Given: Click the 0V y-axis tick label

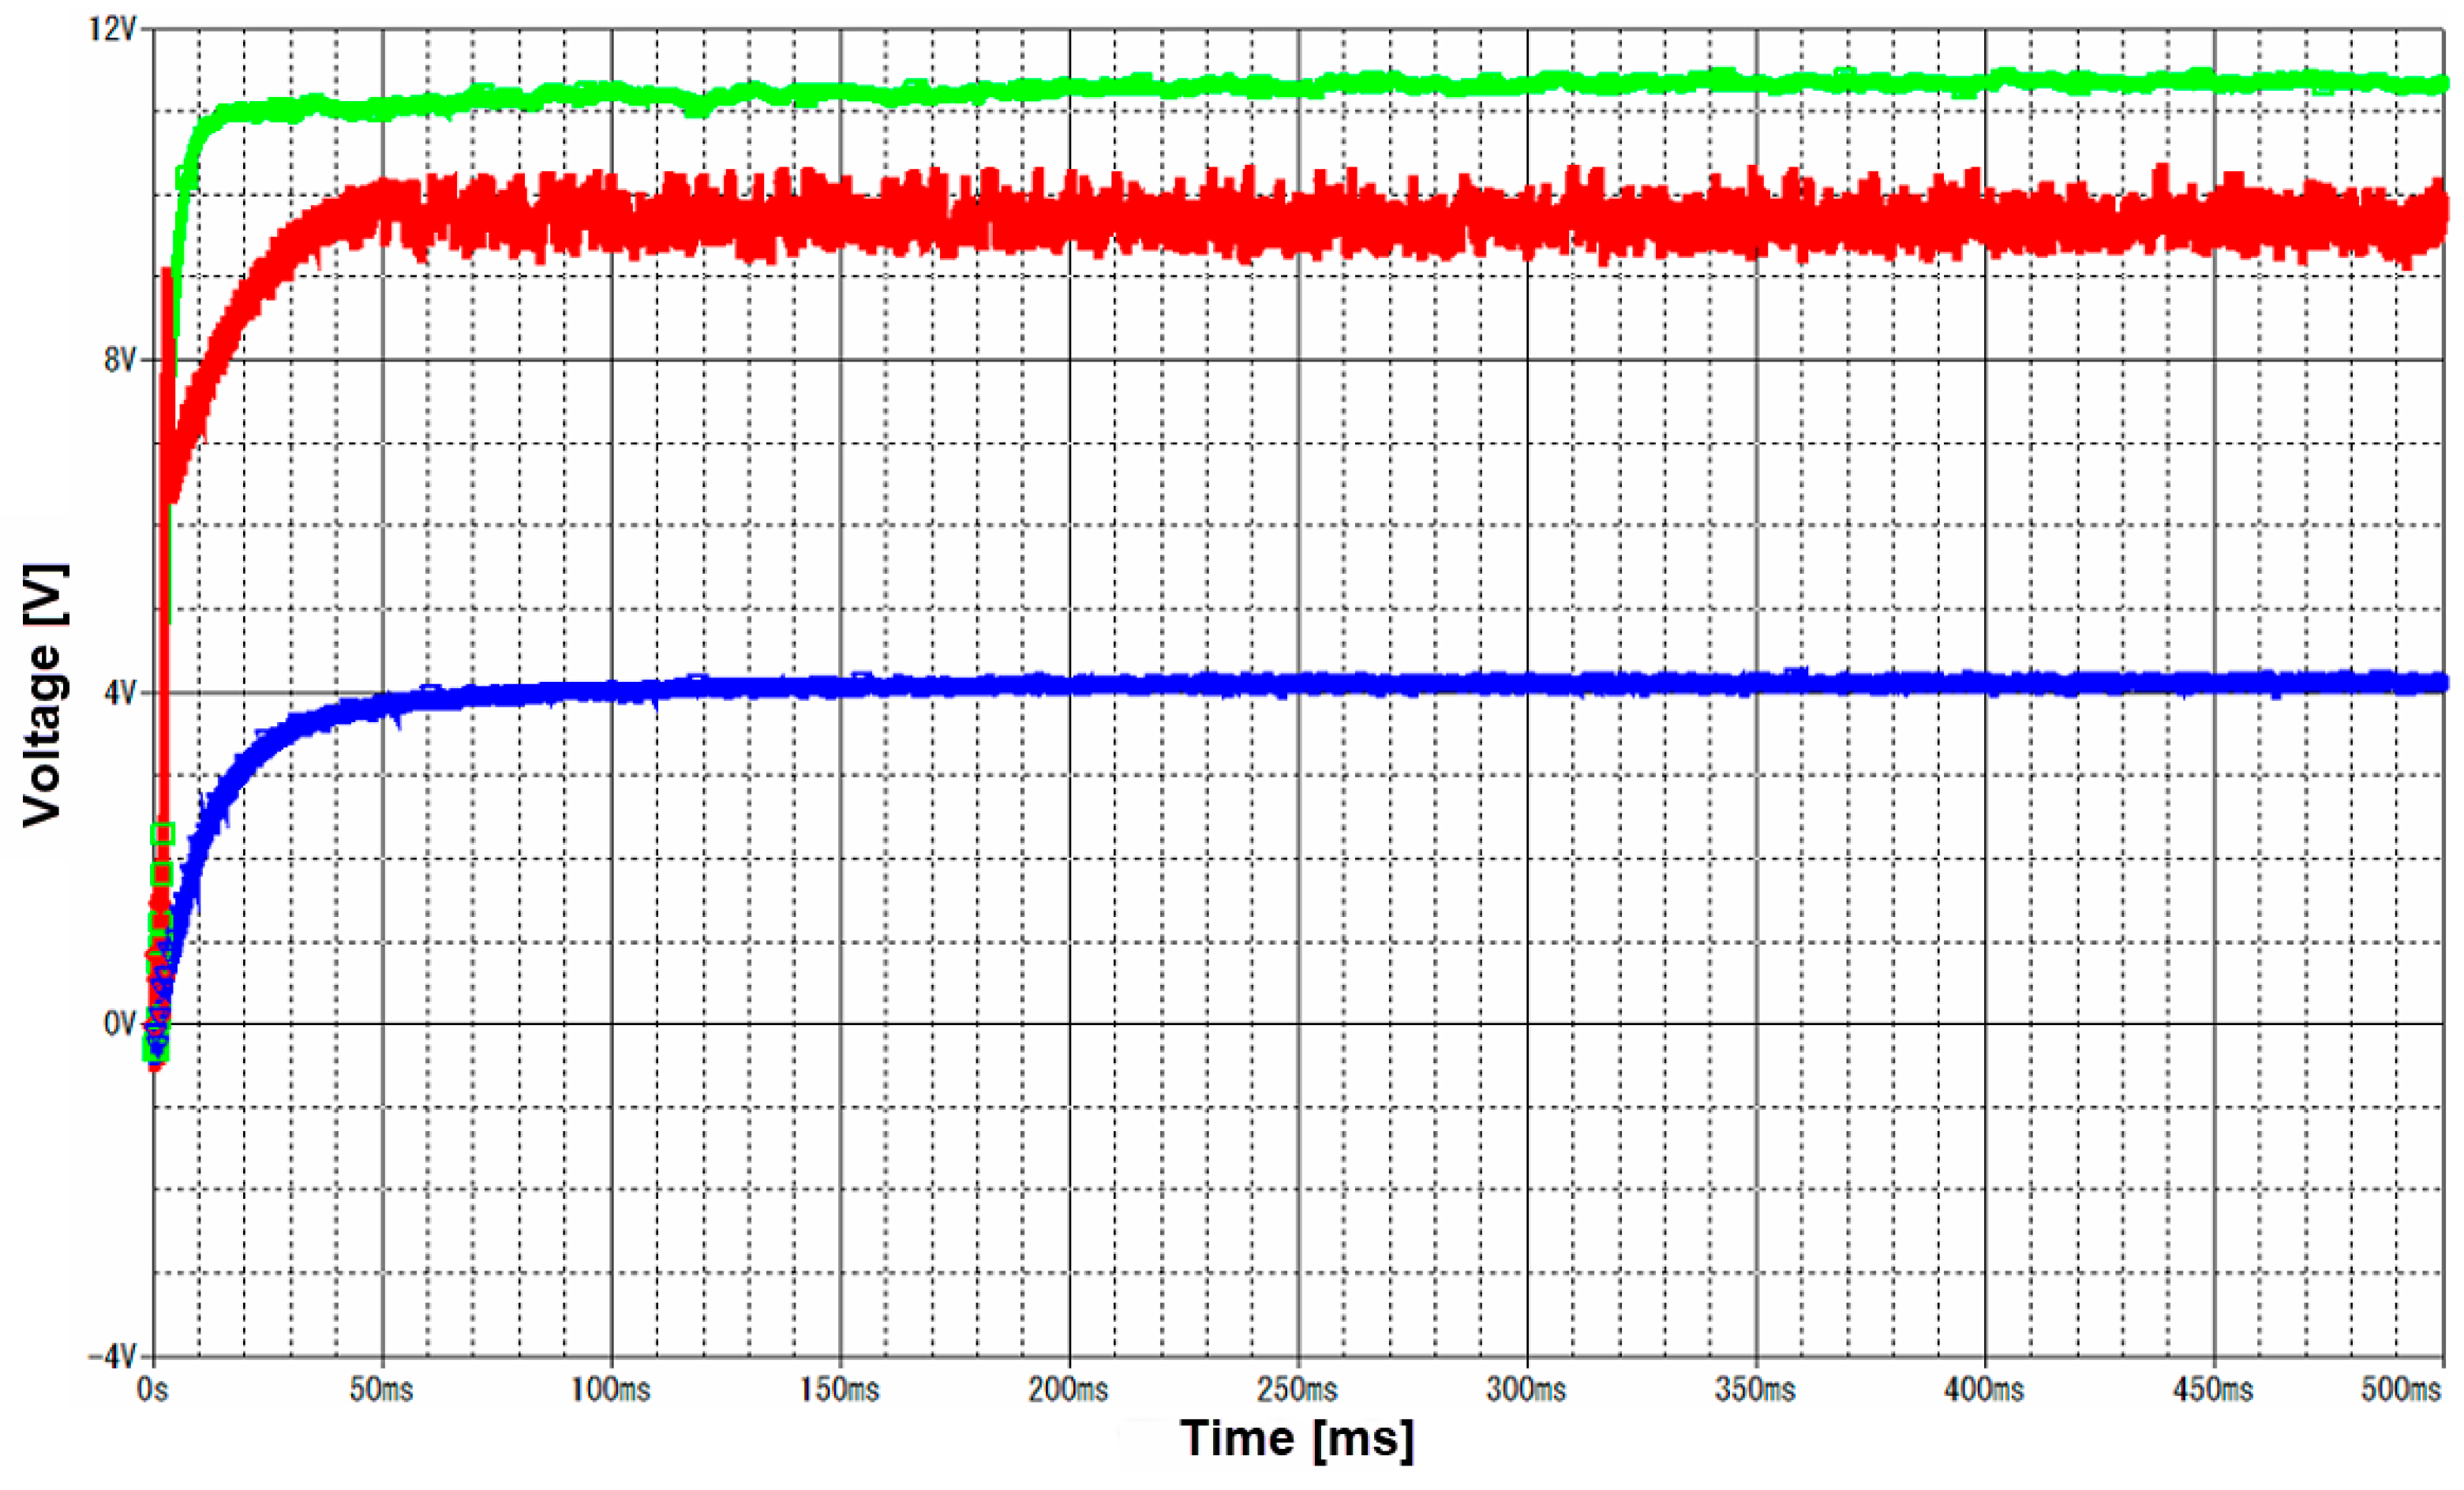Looking at the screenshot, I should (x=119, y=1024).
